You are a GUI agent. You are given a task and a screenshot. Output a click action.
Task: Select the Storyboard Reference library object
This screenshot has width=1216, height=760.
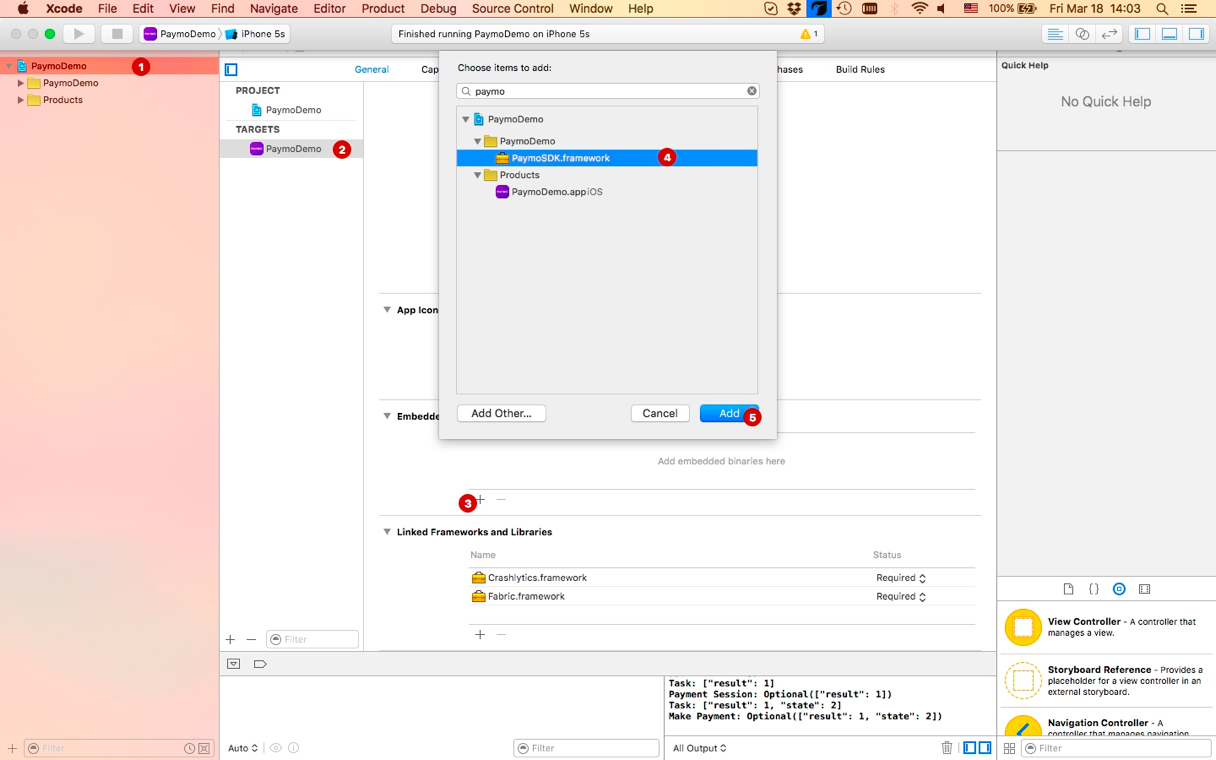point(1106,681)
